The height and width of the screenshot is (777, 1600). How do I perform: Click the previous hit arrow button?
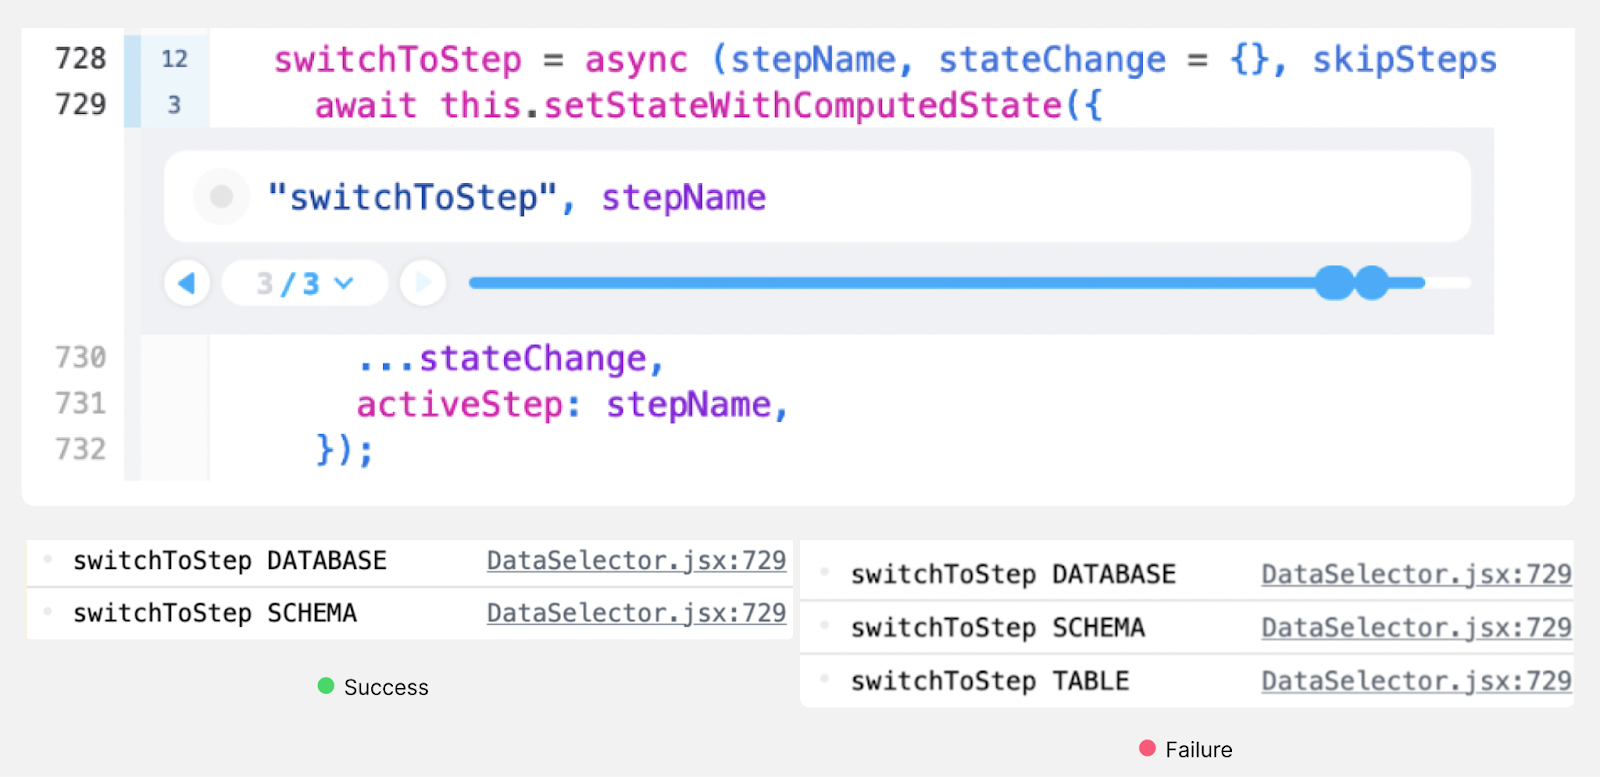click(187, 283)
